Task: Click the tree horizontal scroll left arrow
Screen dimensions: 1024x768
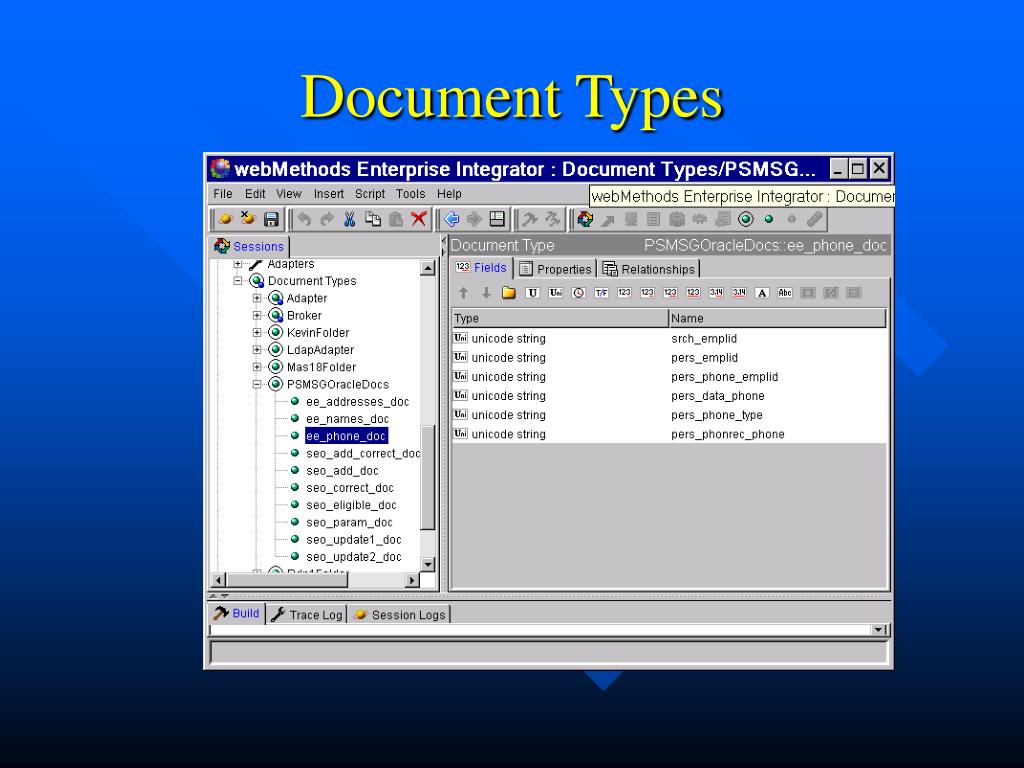Action: tap(219, 580)
